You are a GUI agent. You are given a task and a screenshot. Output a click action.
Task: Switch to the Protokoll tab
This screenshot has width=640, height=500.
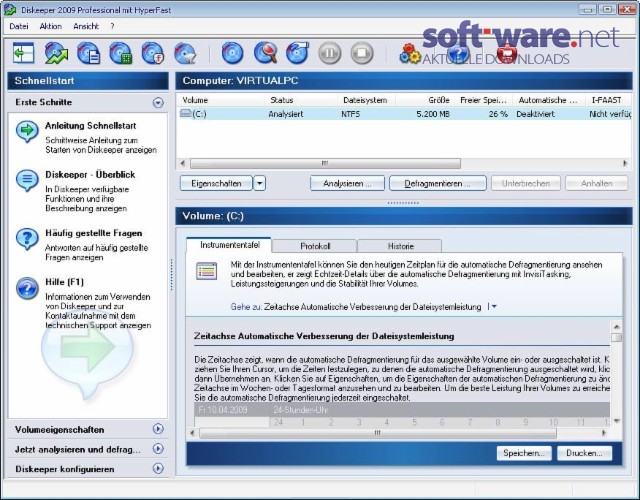[x=315, y=246]
